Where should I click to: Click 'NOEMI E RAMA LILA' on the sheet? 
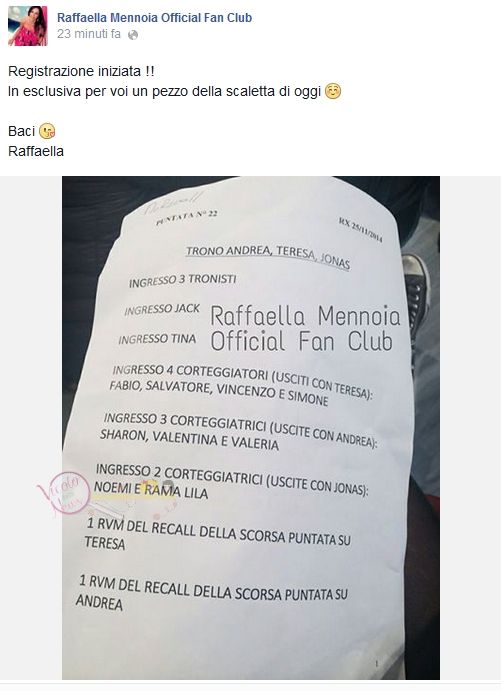(x=151, y=490)
